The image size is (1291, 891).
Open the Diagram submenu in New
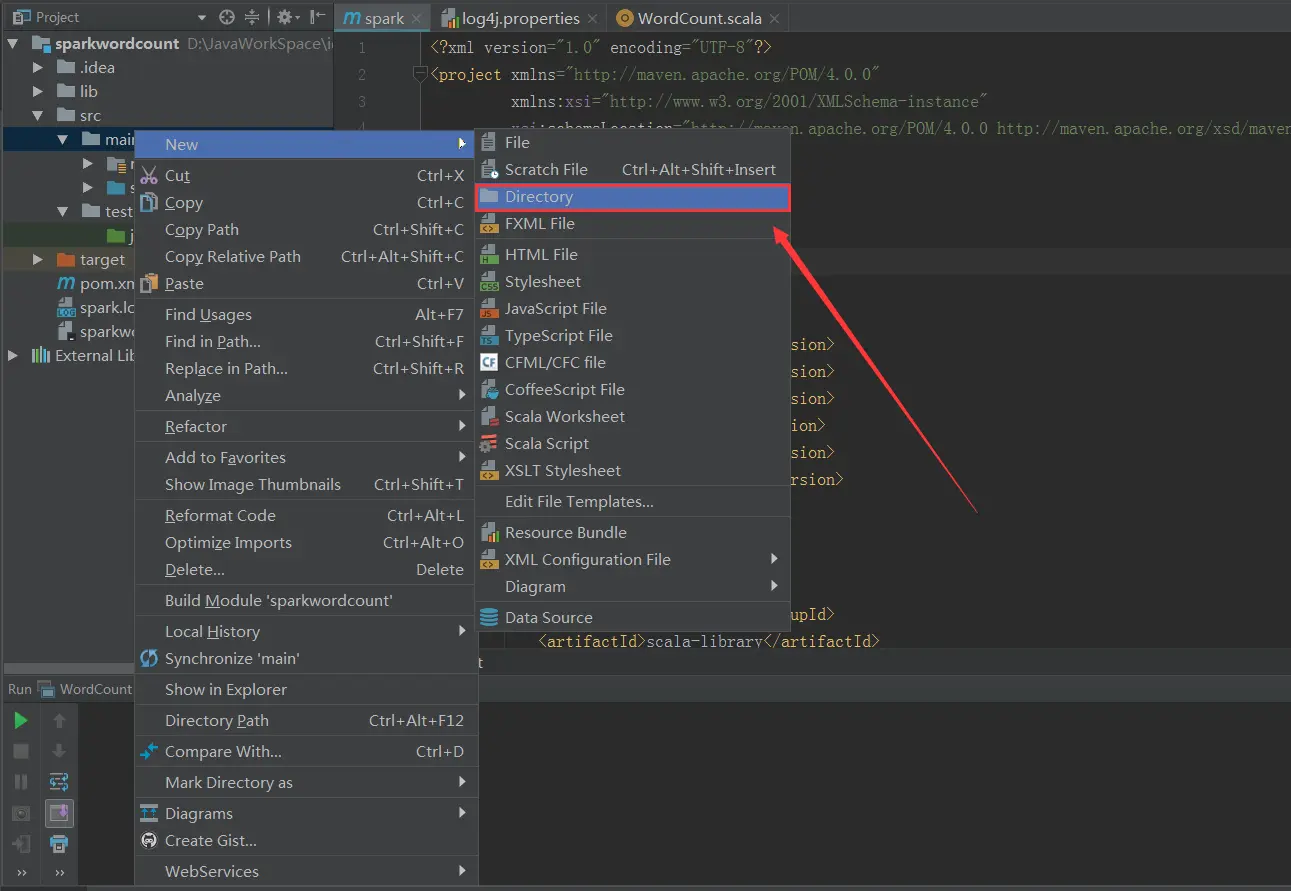[633, 586]
